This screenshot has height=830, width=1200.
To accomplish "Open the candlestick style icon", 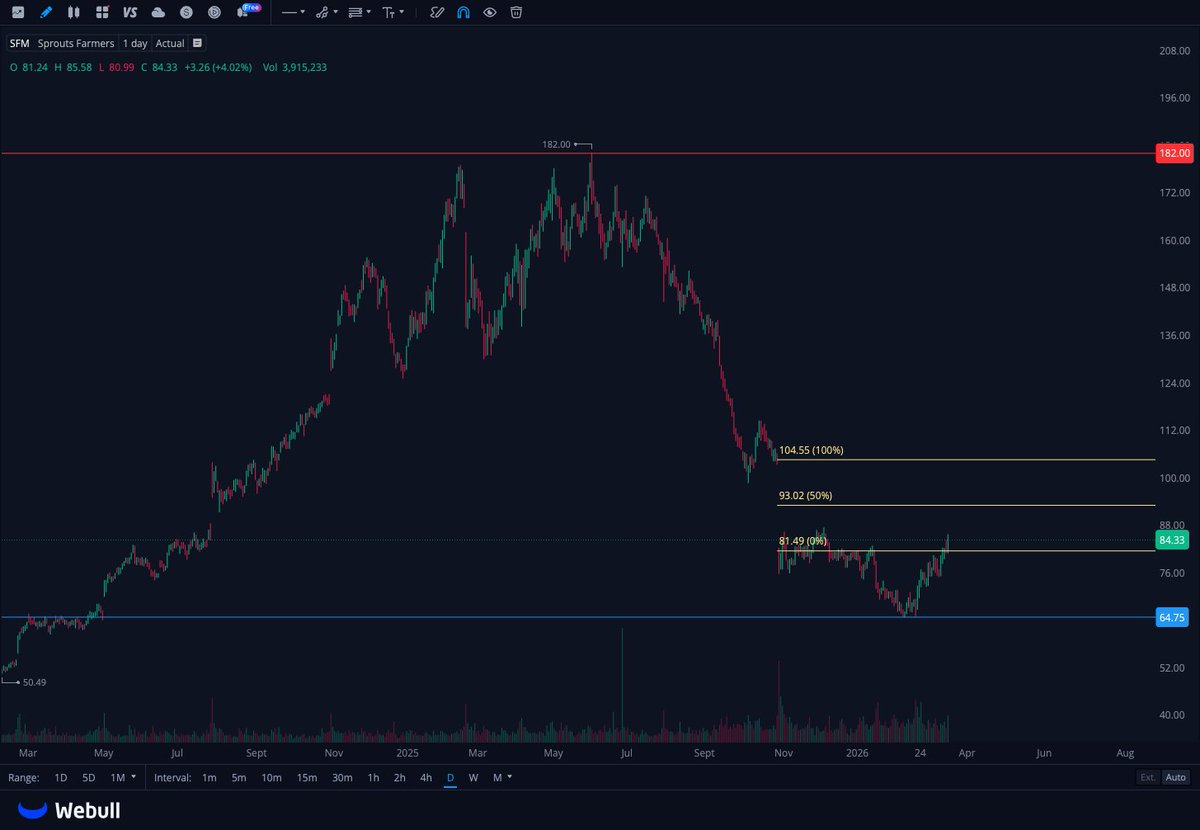I will click(x=73, y=12).
